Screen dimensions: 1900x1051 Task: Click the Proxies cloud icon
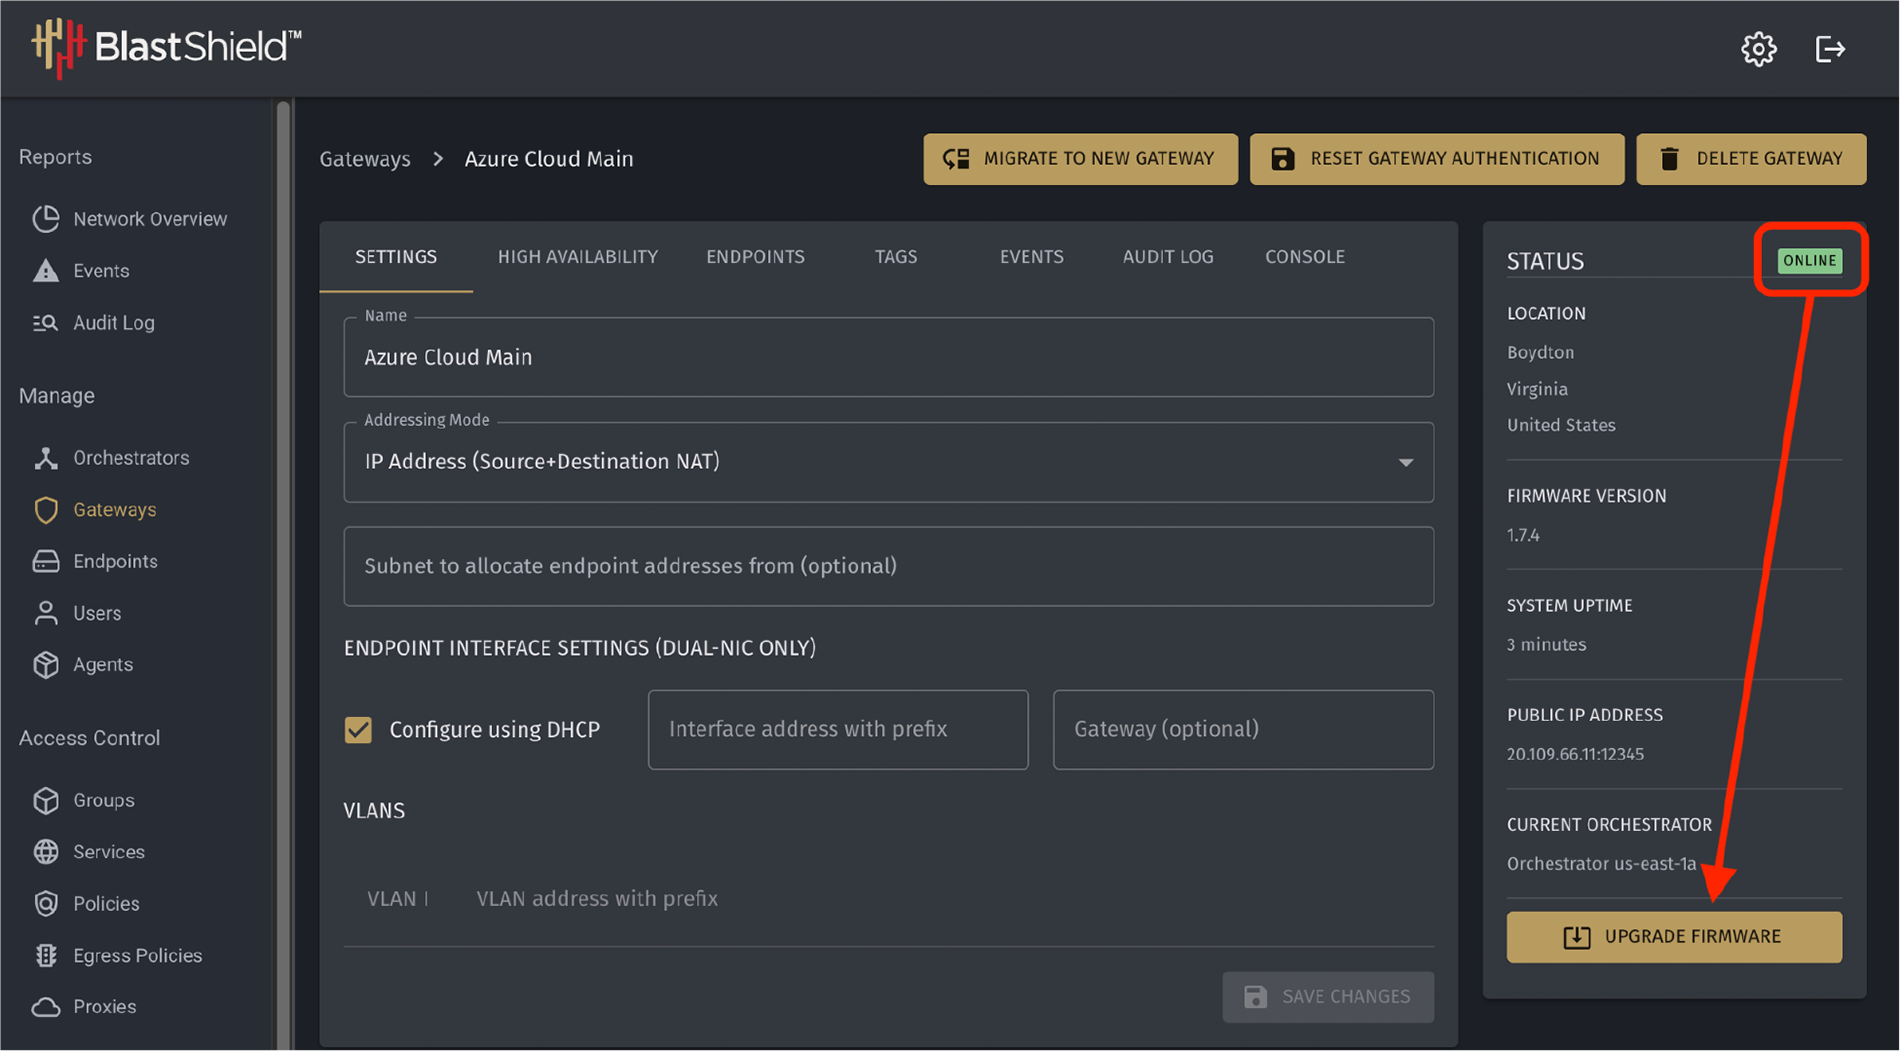[46, 1007]
